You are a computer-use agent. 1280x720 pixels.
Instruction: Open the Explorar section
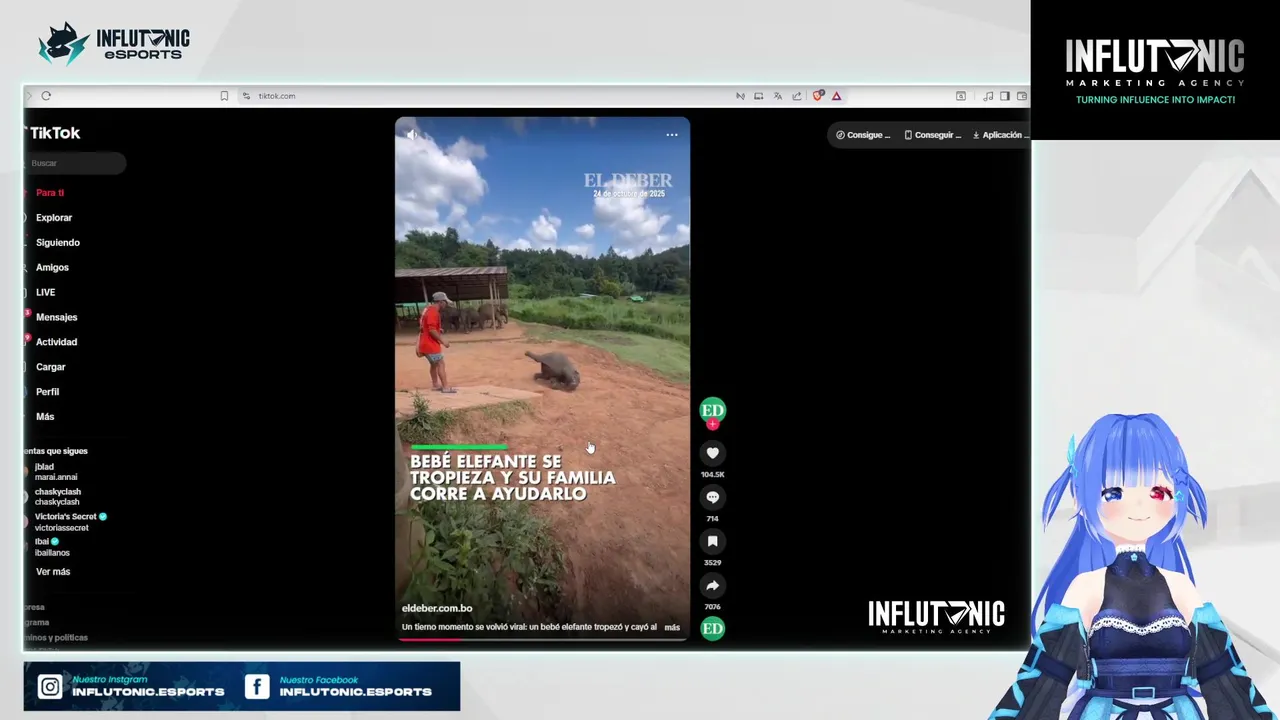coord(53,218)
